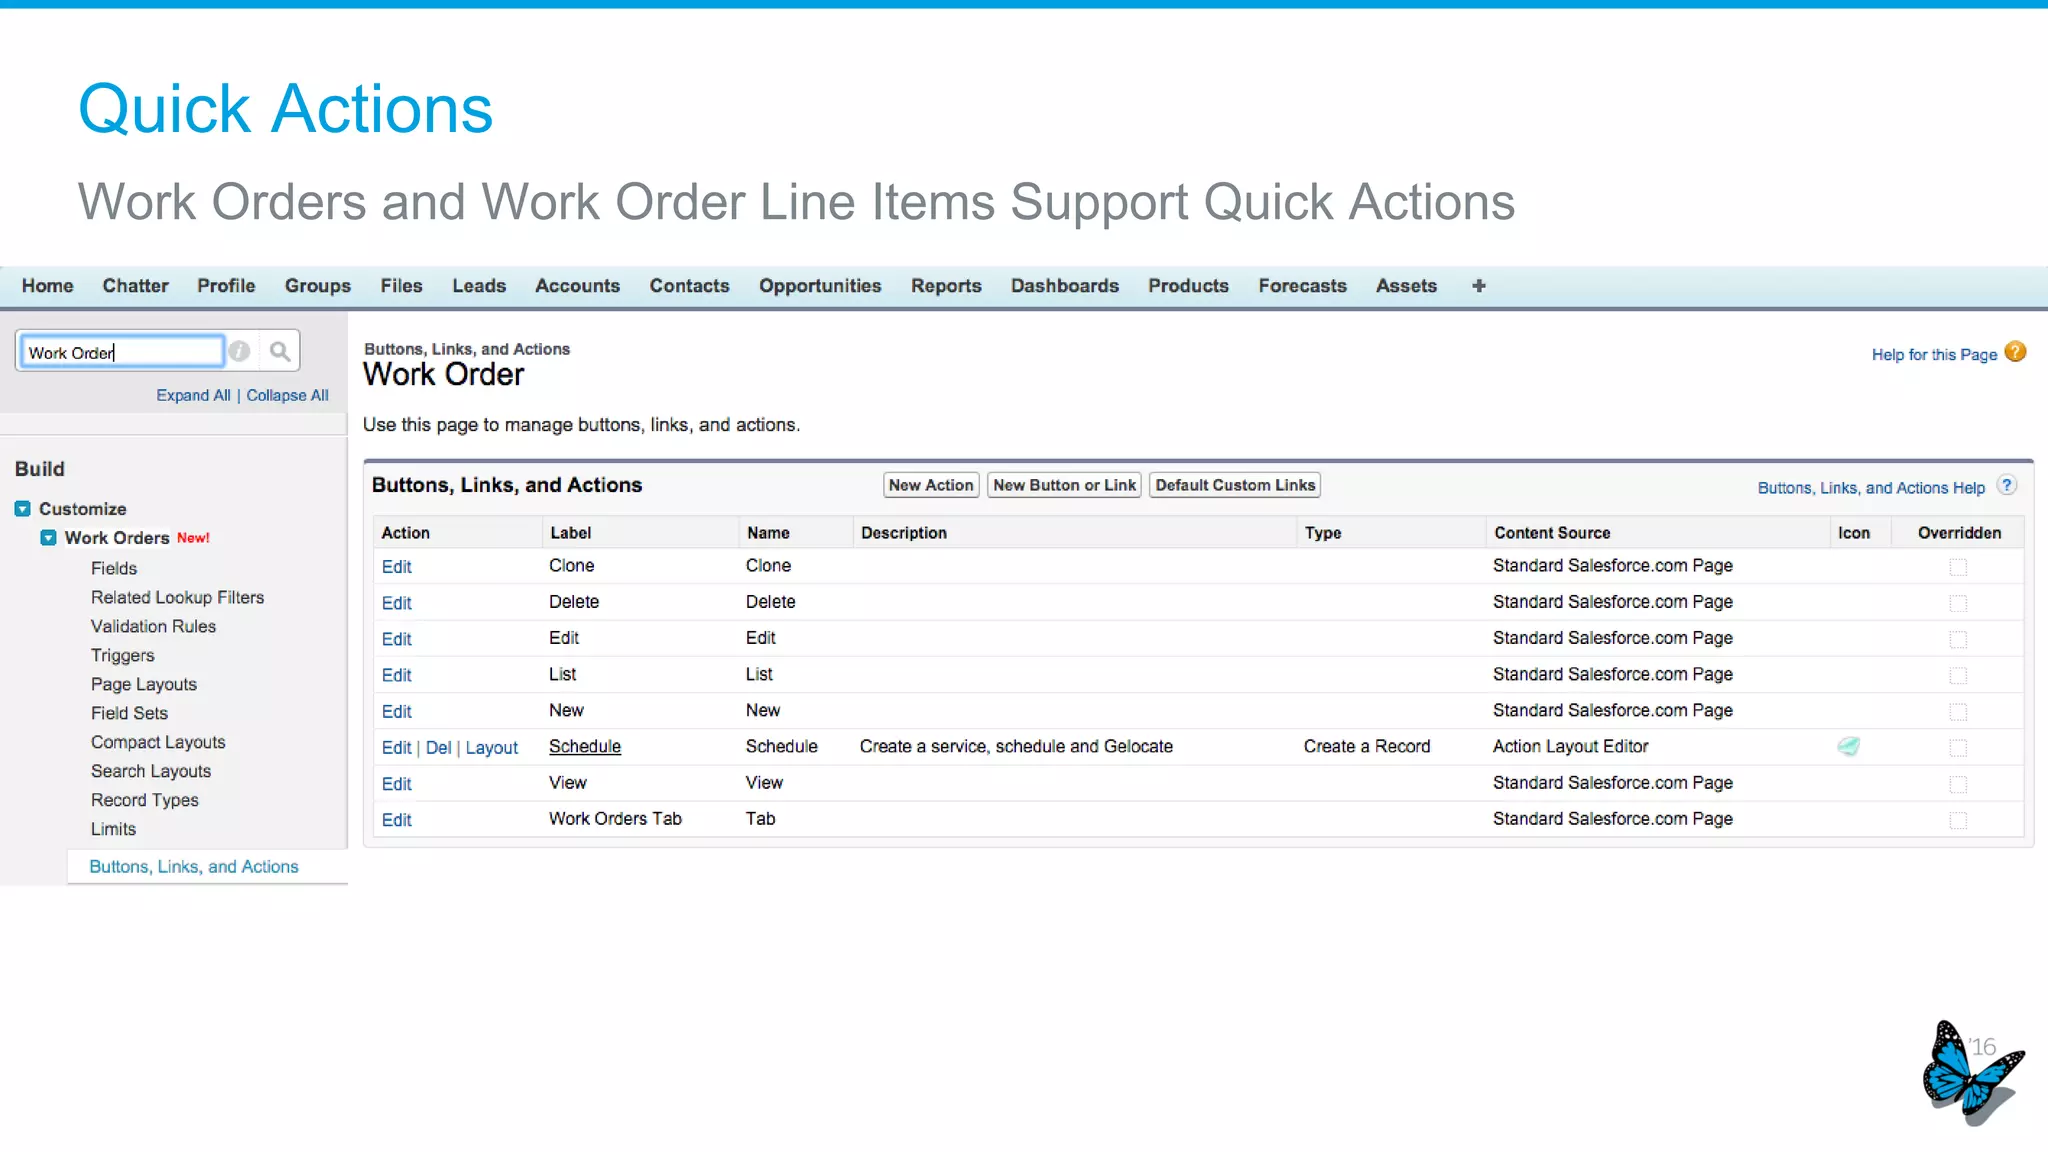Open the Groups tab

coord(318,286)
